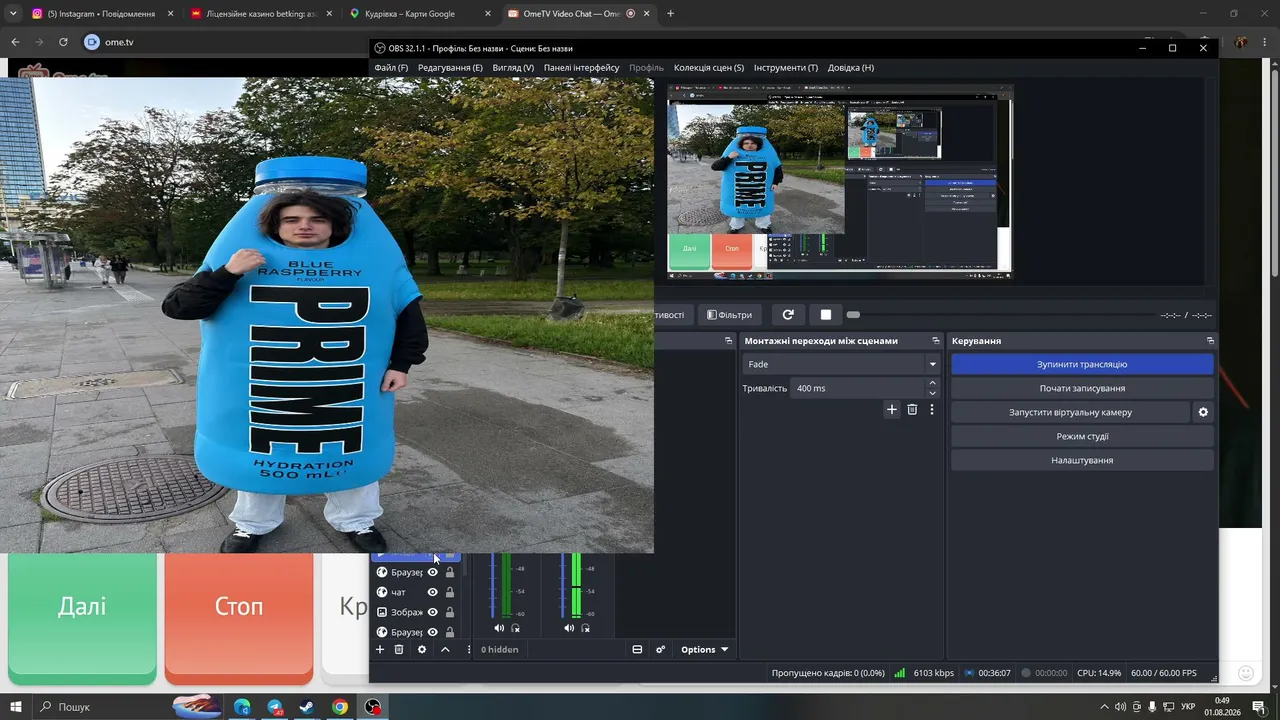Click the red Стоп button on OmeTV
This screenshot has width=1280, height=720.
click(x=239, y=619)
